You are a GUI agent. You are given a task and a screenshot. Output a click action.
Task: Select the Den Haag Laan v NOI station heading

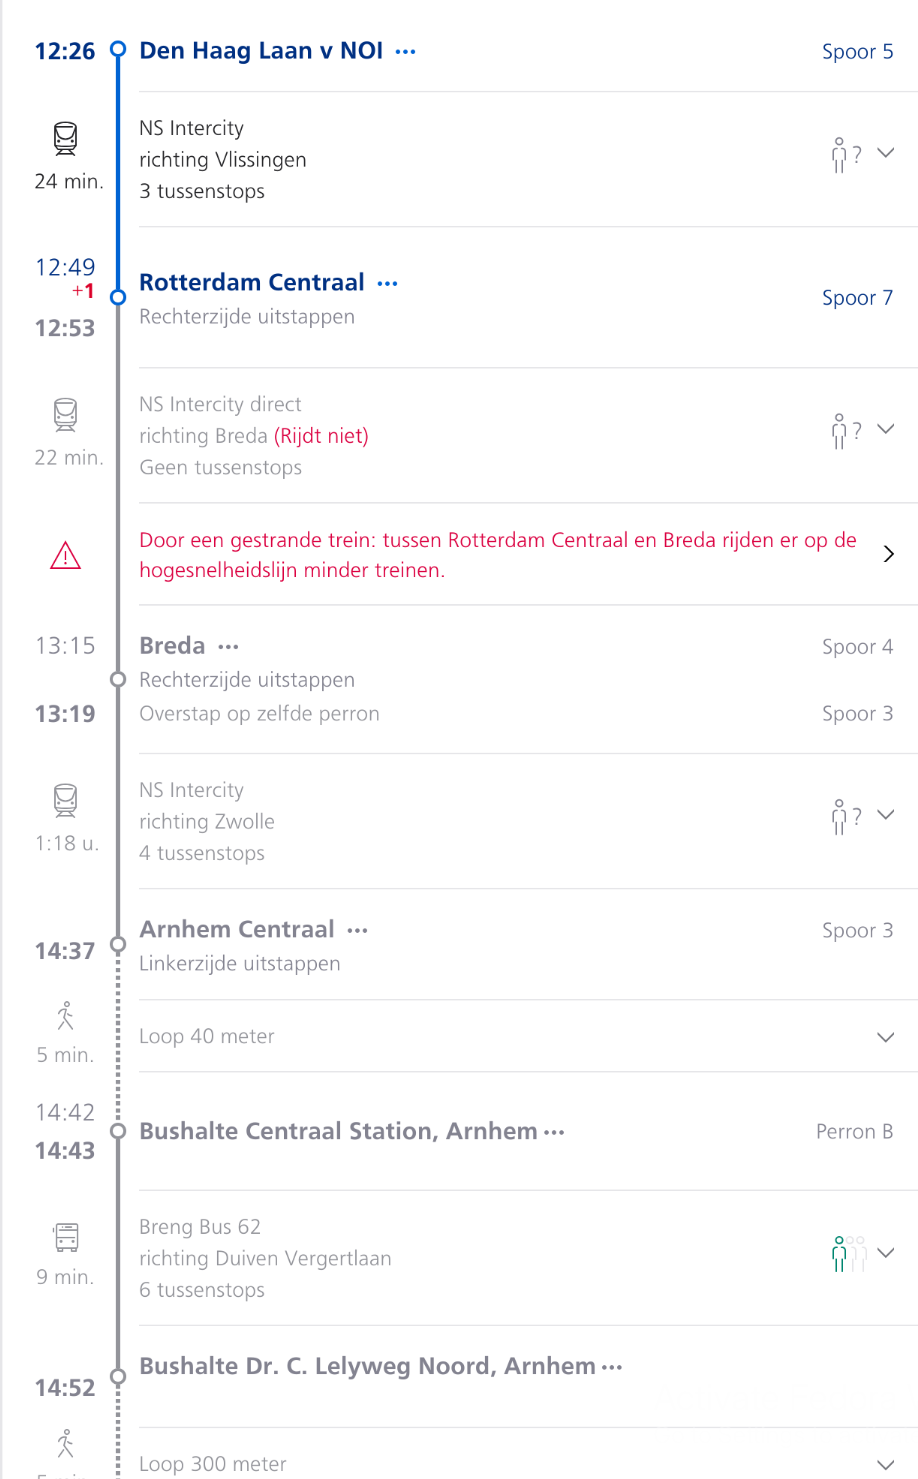pyautogui.click(x=261, y=51)
